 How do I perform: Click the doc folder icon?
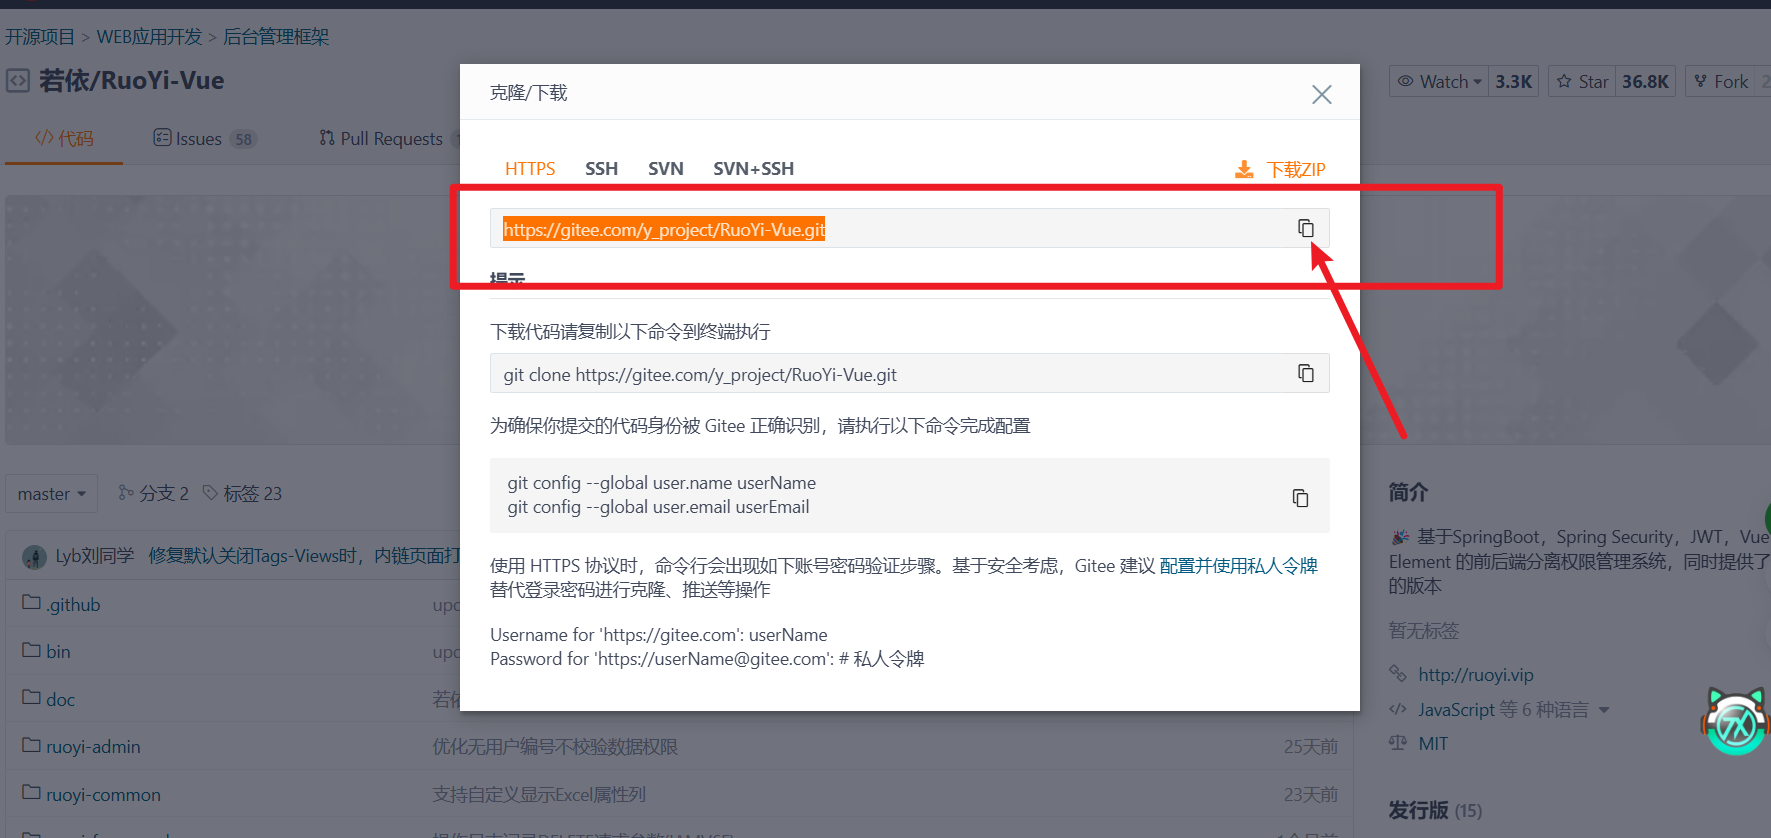[31, 696]
